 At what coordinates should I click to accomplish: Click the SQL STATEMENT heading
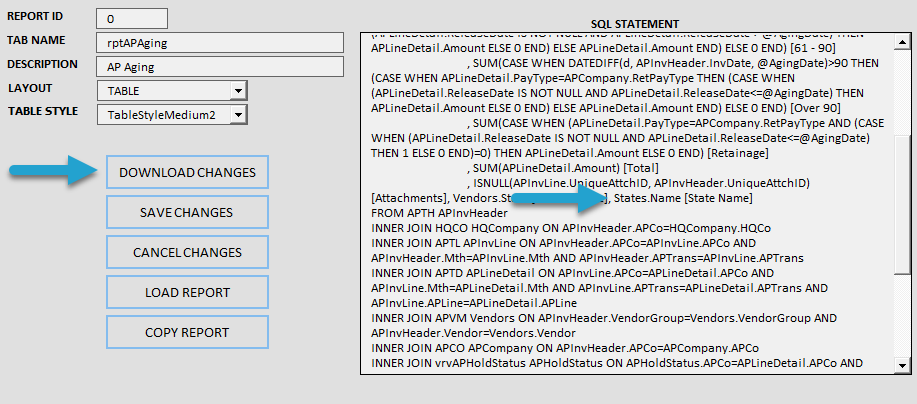click(635, 24)
